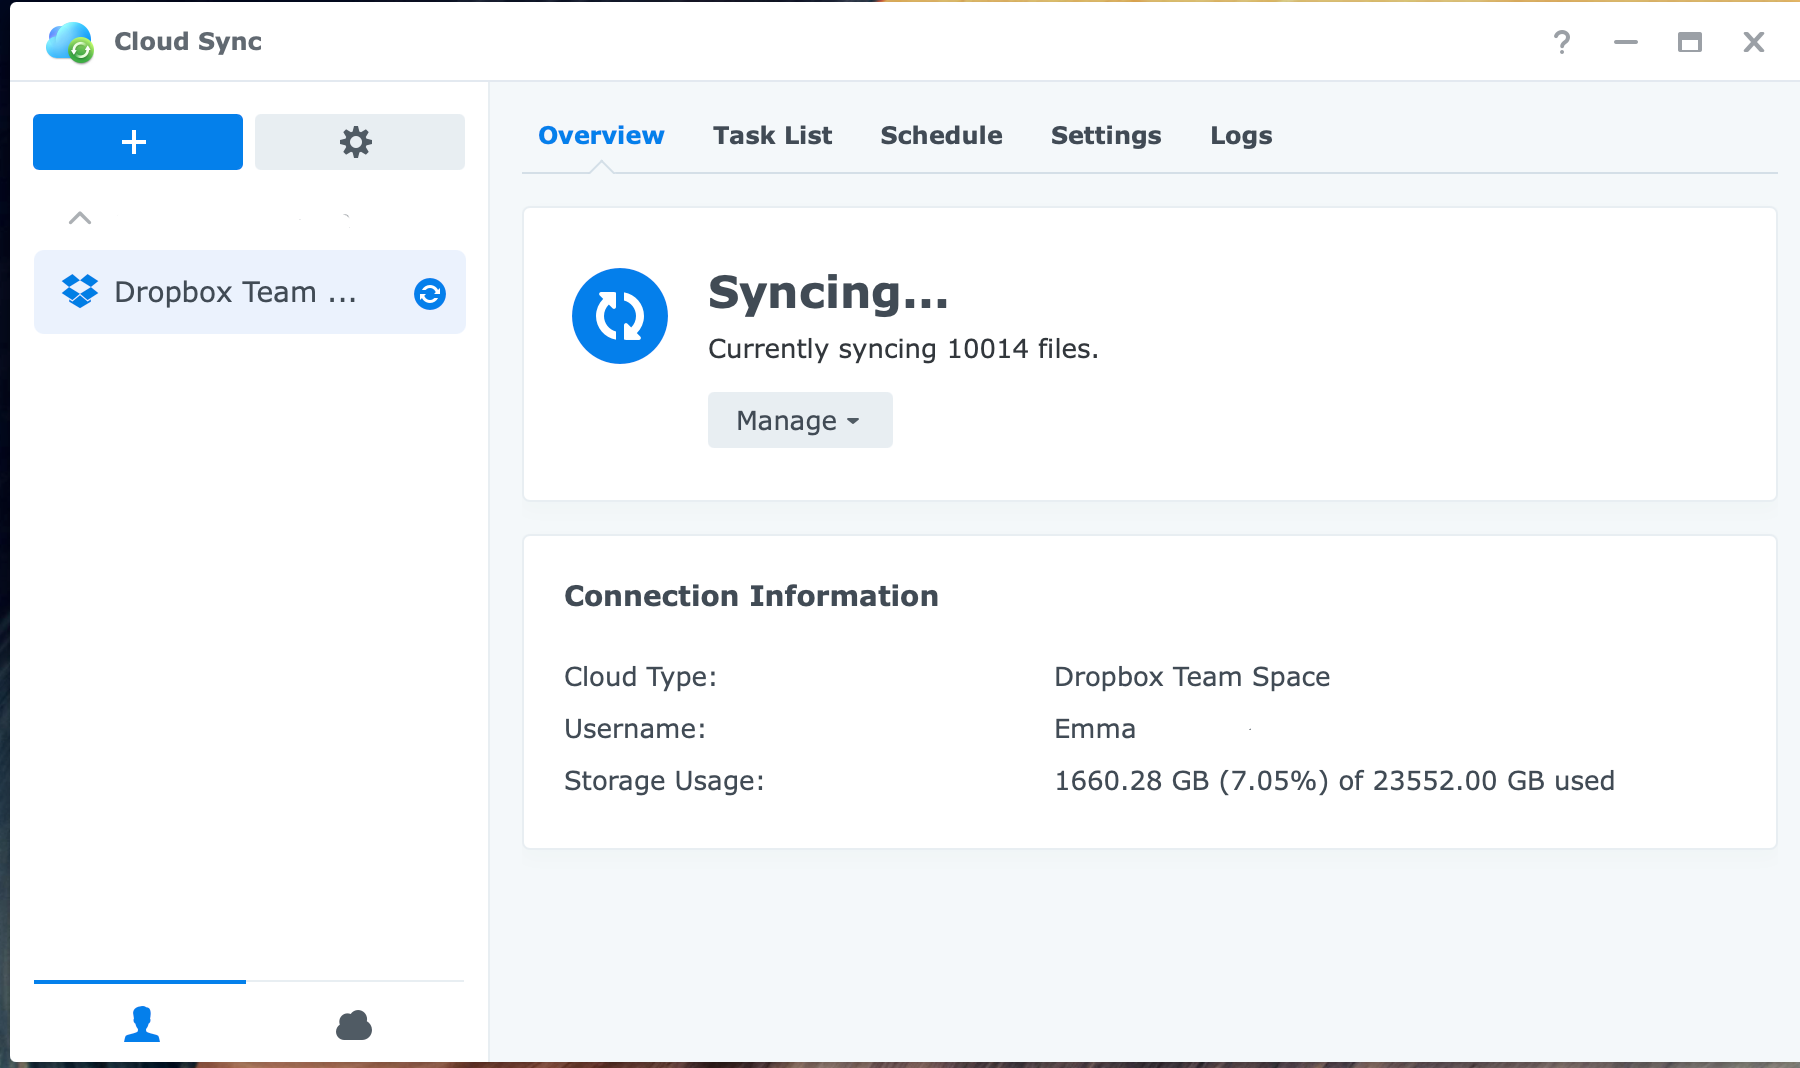1800x1068 pixels.
Task: Click the 'Cloud Type:' label
Action: click(x=640, y=677)
